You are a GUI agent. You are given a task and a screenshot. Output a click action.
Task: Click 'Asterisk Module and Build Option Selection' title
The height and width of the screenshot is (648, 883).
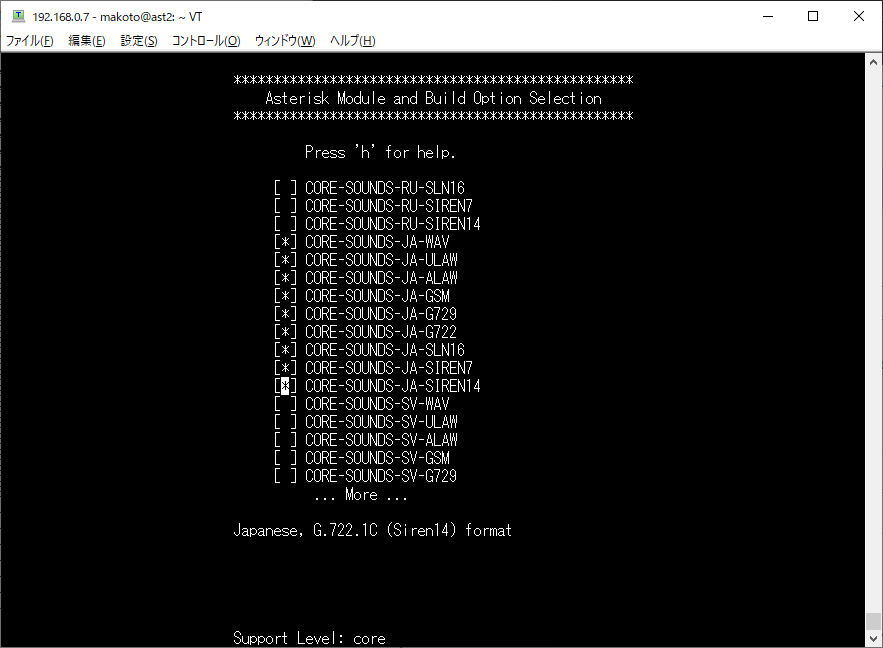pyautogui.click(x=434, y=99)
